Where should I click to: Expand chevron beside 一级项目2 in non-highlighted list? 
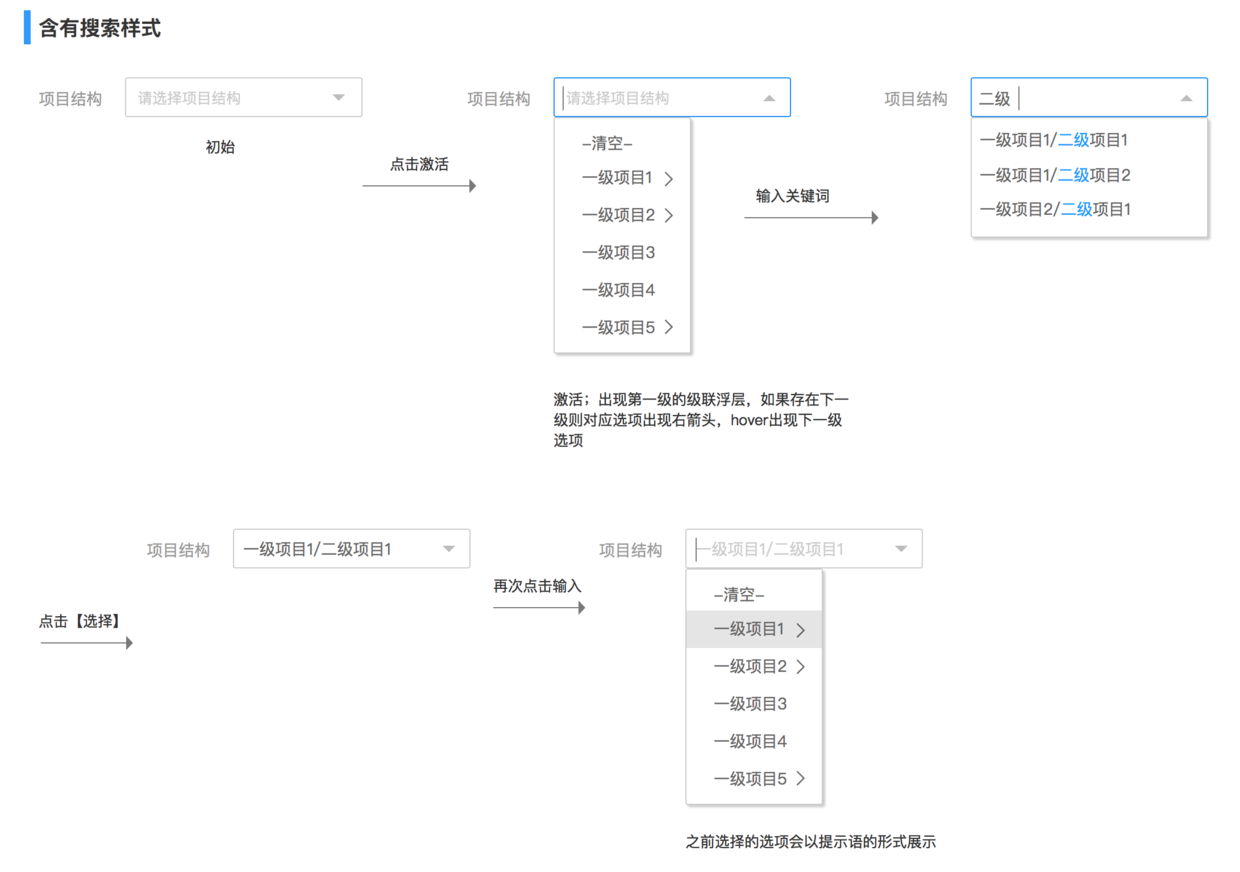[x=669, y=216]
